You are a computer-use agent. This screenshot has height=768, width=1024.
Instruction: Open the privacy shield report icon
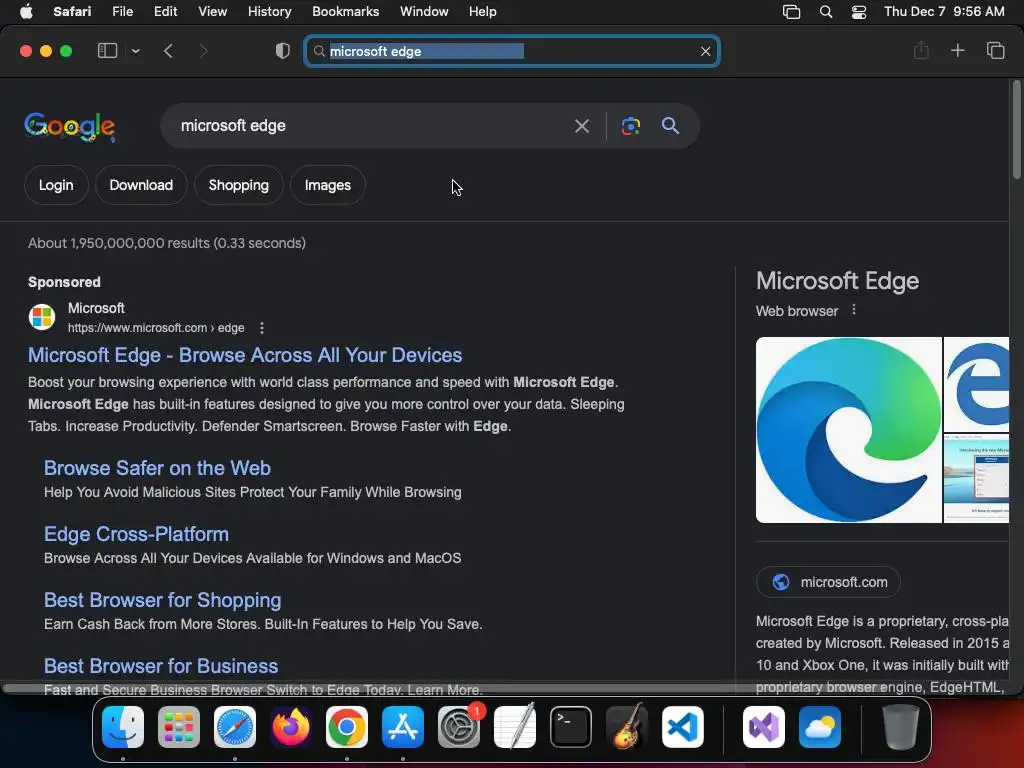coord(282,51)
